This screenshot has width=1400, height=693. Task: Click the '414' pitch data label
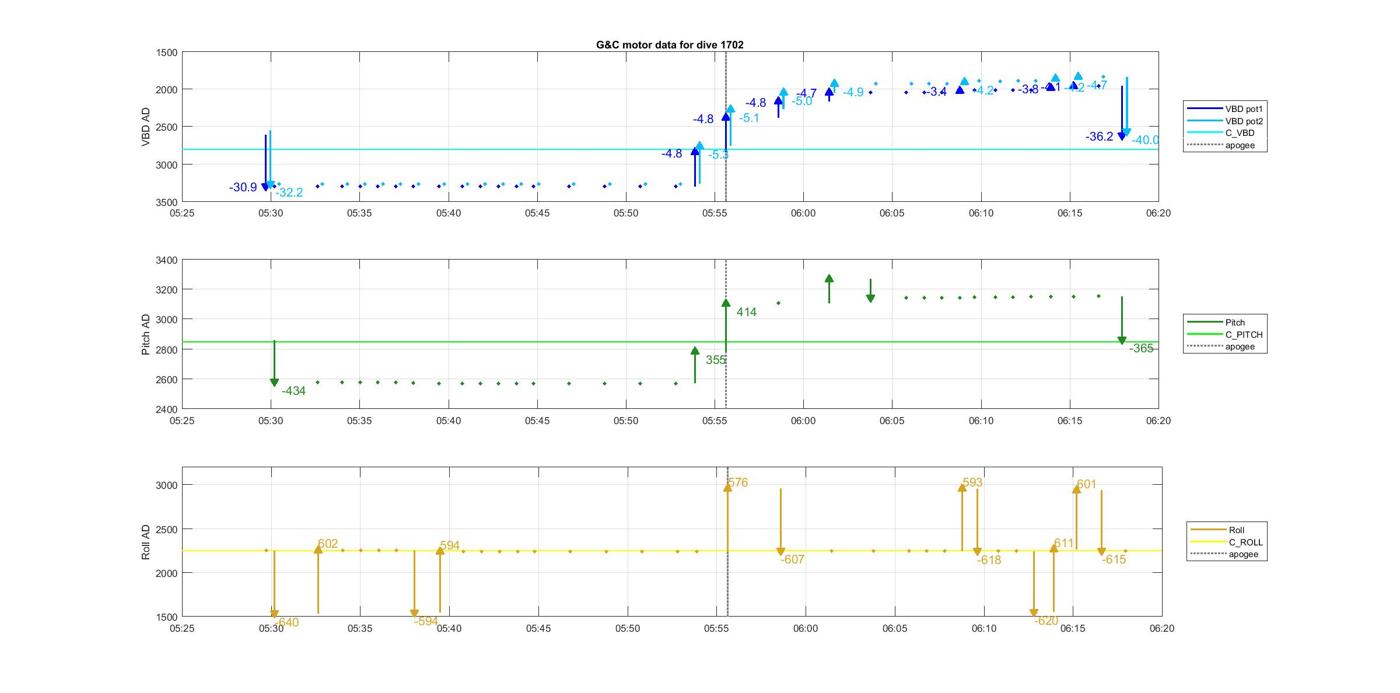coord(746,313)
